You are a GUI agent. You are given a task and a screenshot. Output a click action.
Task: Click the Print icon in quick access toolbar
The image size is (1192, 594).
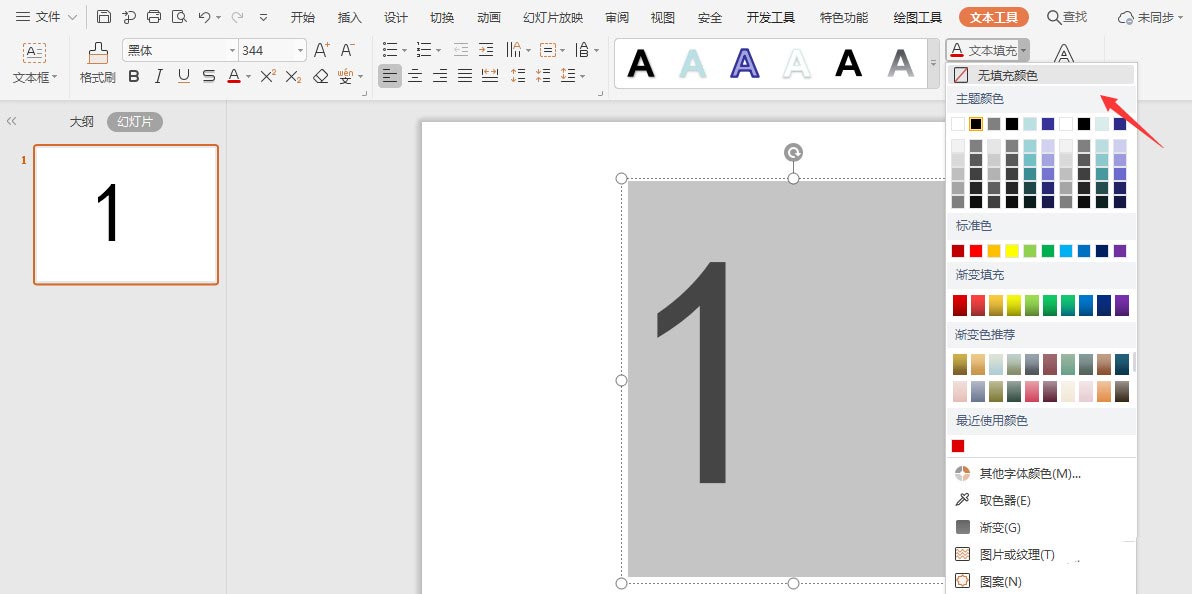pos(154,17)
